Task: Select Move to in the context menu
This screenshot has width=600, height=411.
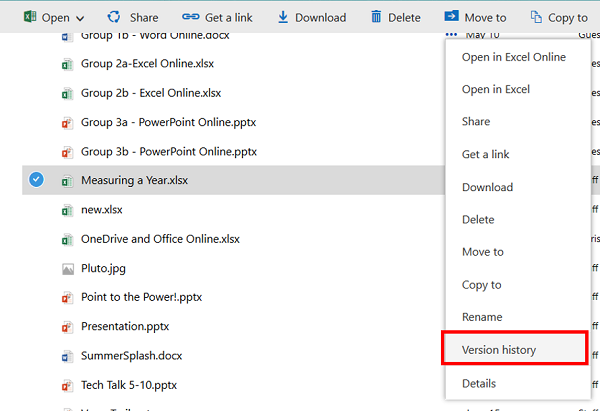Action: (x=483, y=252)
